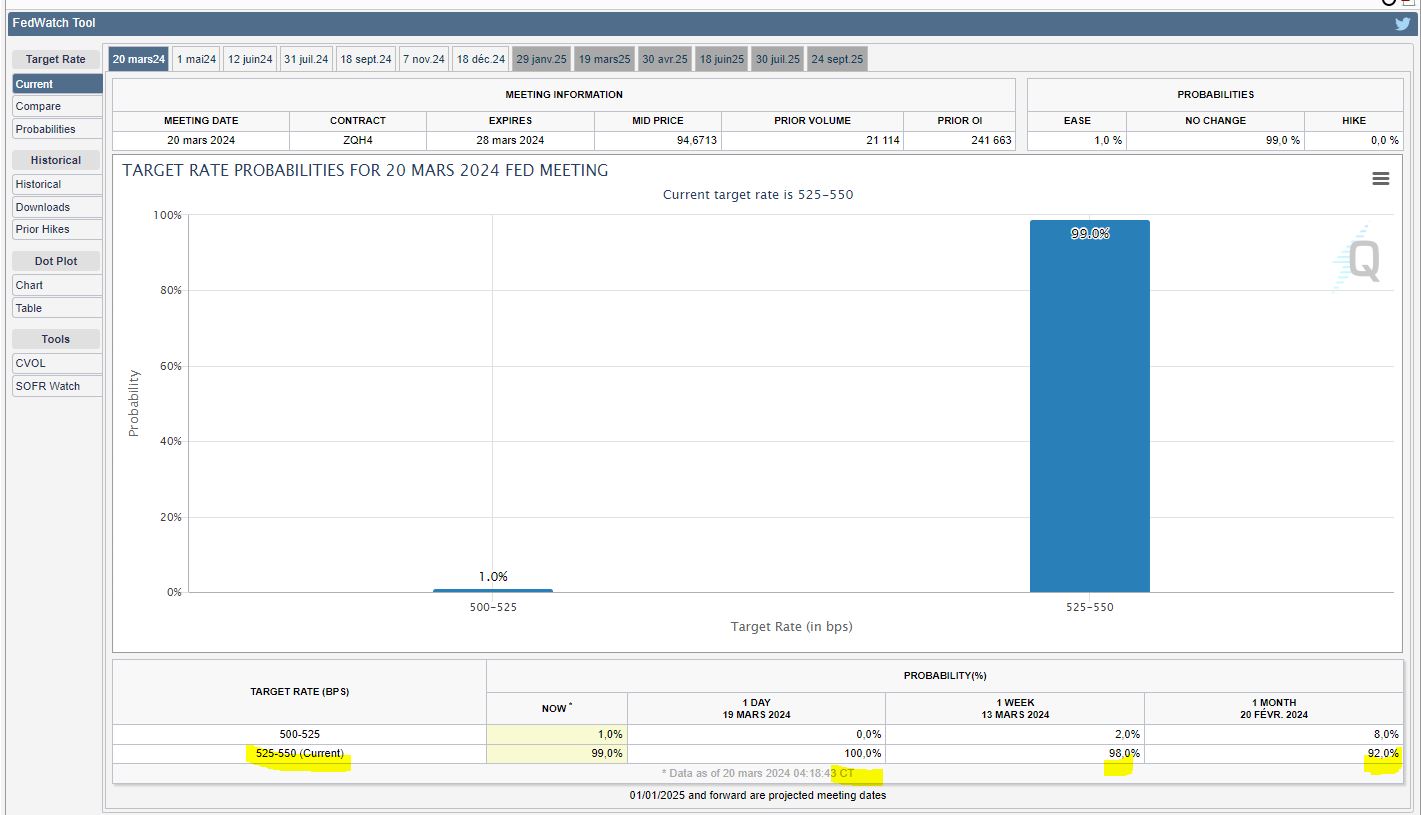1421x815 pixels.
Task: Click the prior volume value 21 114
Action: [x=812, y=140]
